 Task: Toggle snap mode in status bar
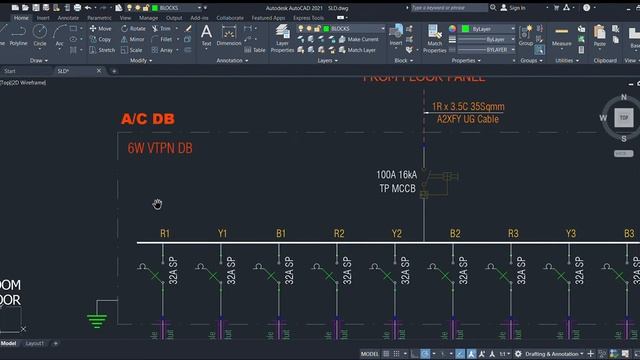396,354
